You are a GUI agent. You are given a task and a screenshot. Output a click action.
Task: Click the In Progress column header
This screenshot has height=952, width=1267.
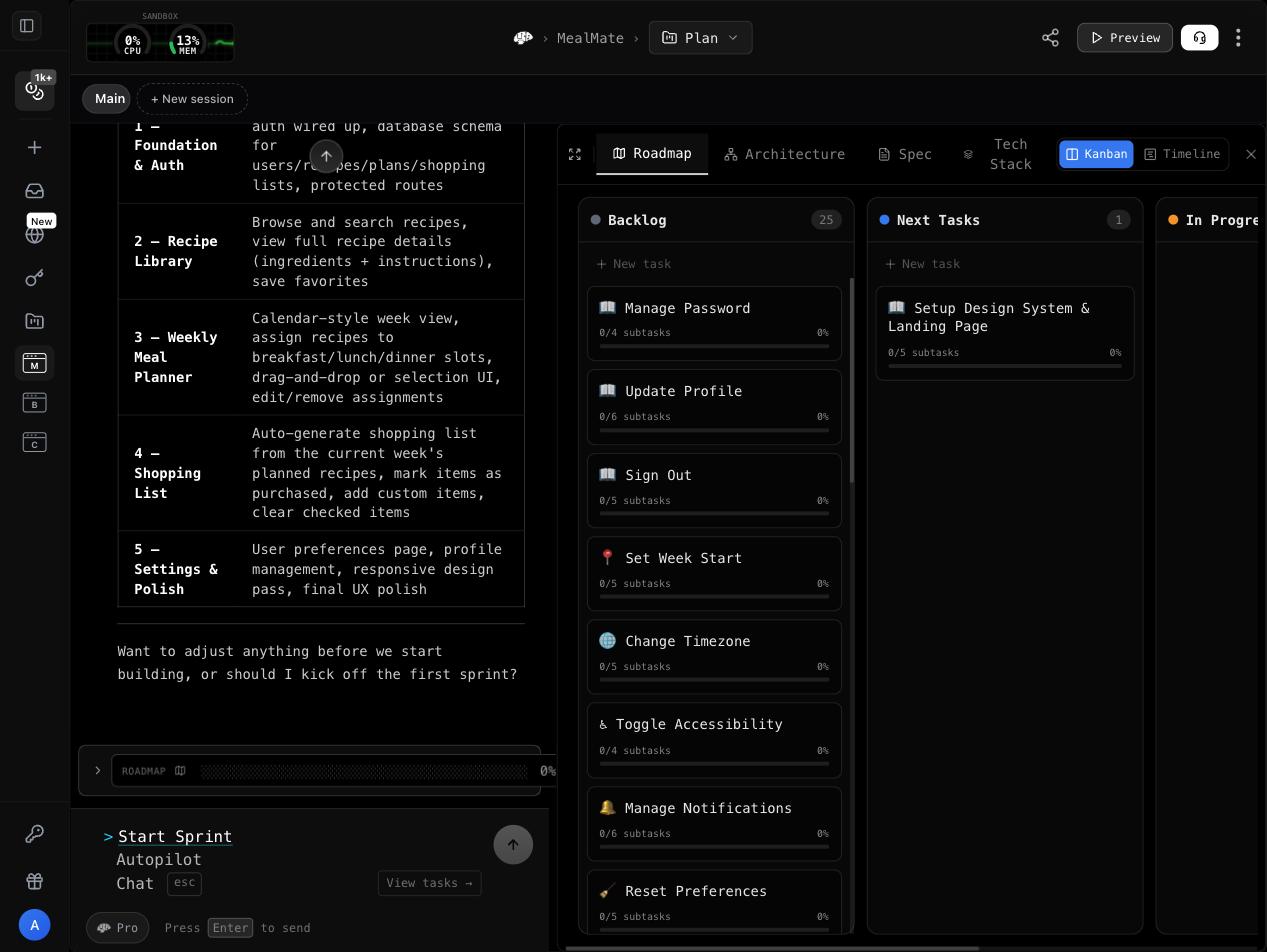1206,220
